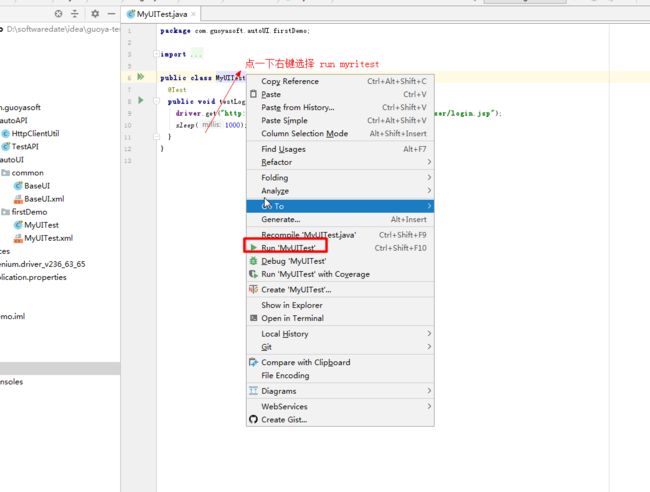This screenshot has height=492, width=650.
Task: Open the Analyze submenu
Action: (340, 191)
